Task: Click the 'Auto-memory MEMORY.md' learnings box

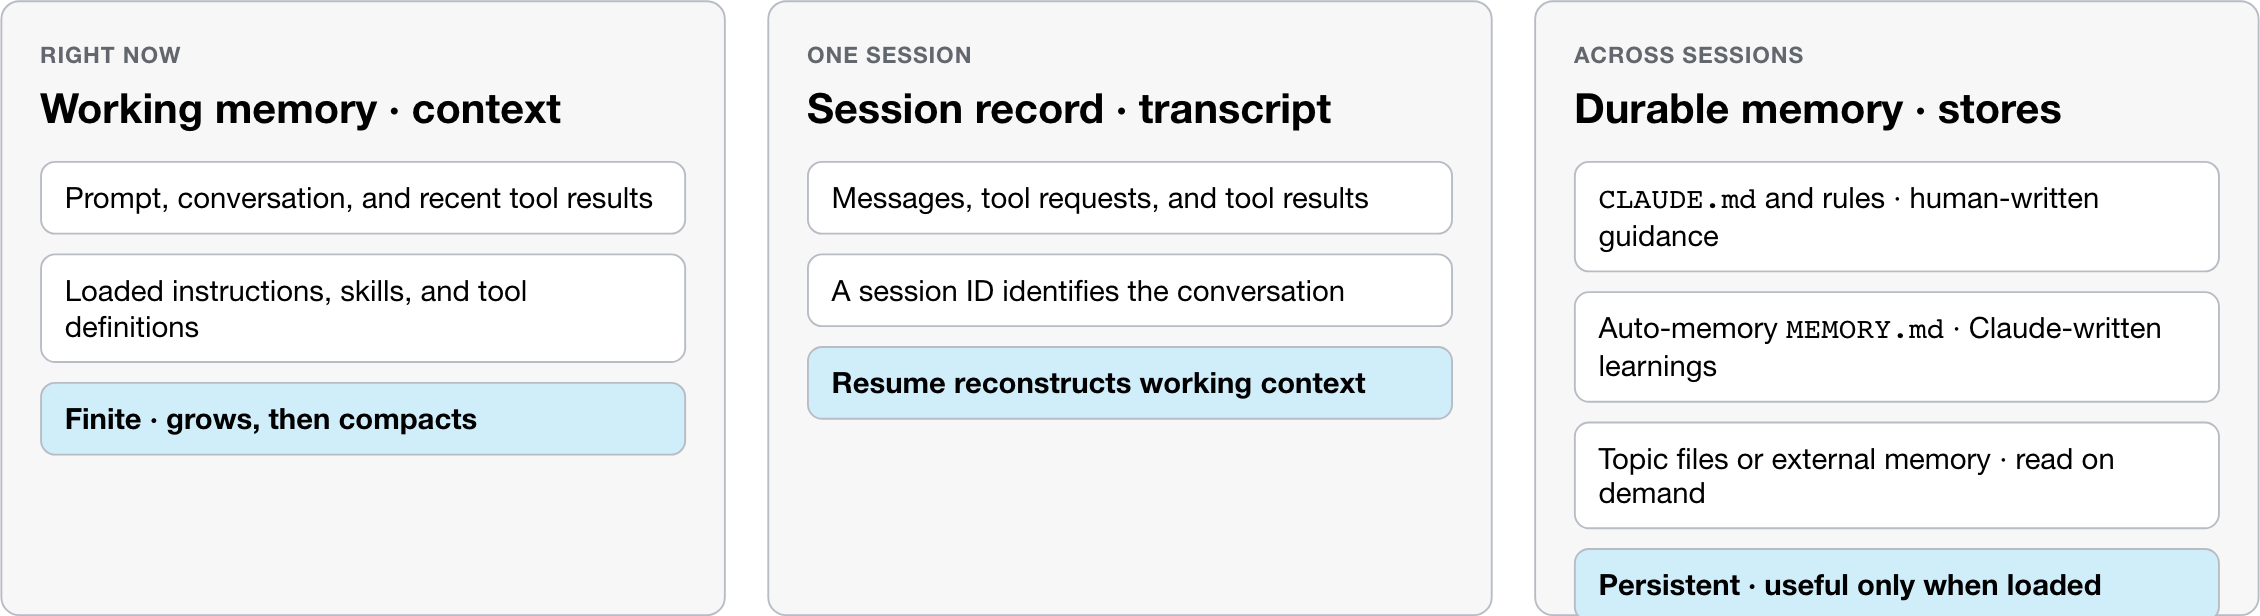Action: tap(1897, 347)
